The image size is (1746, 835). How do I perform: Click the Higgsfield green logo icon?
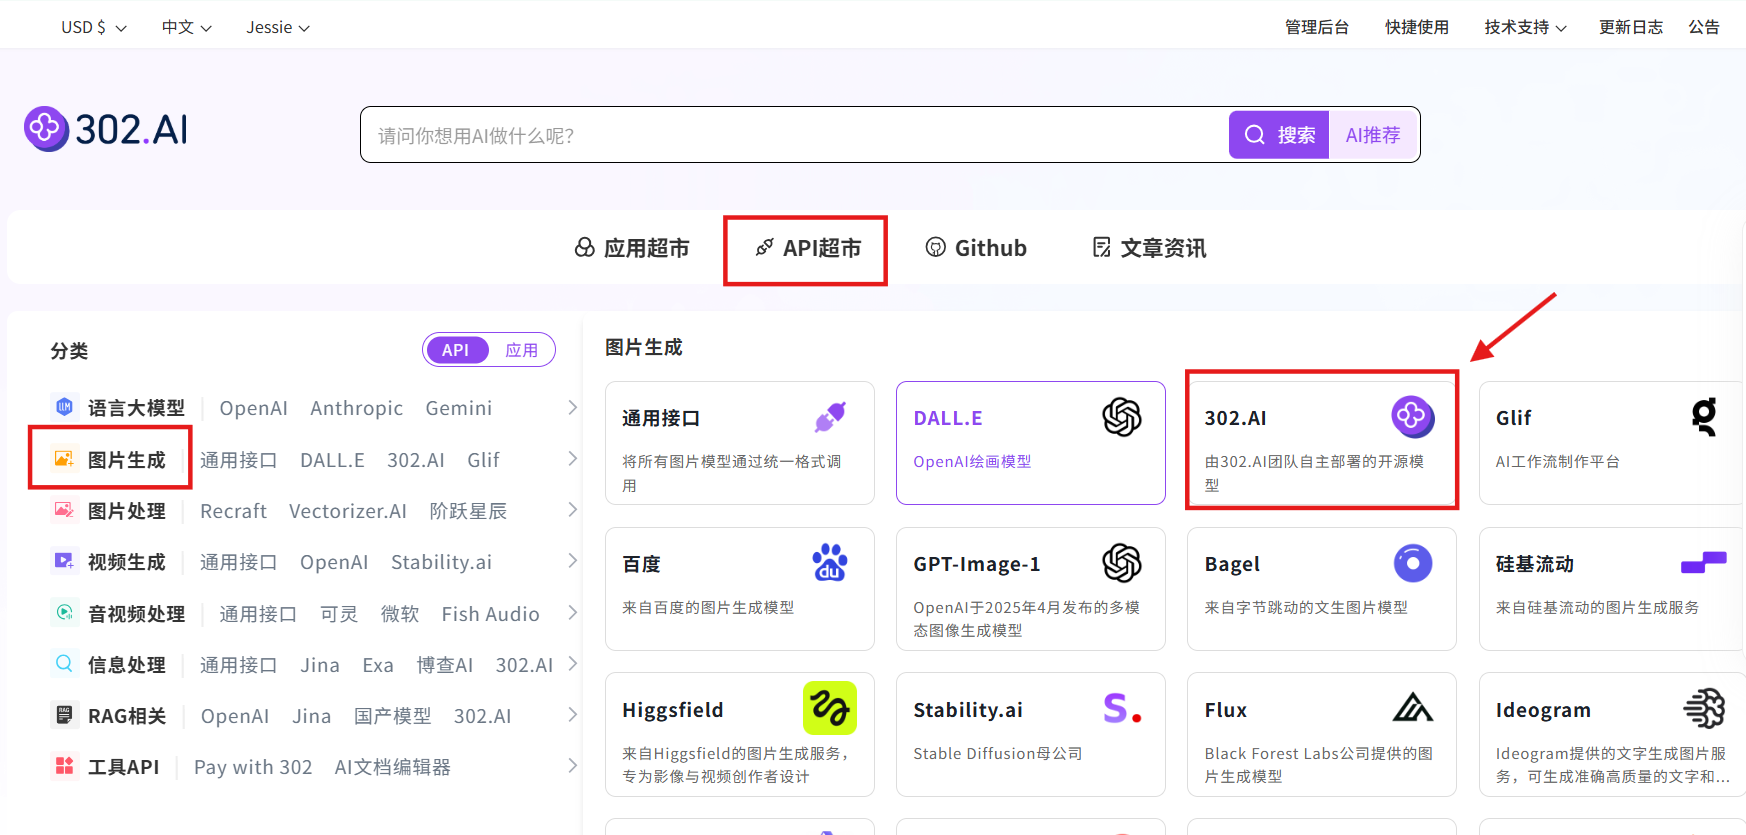tap(830, 708)
